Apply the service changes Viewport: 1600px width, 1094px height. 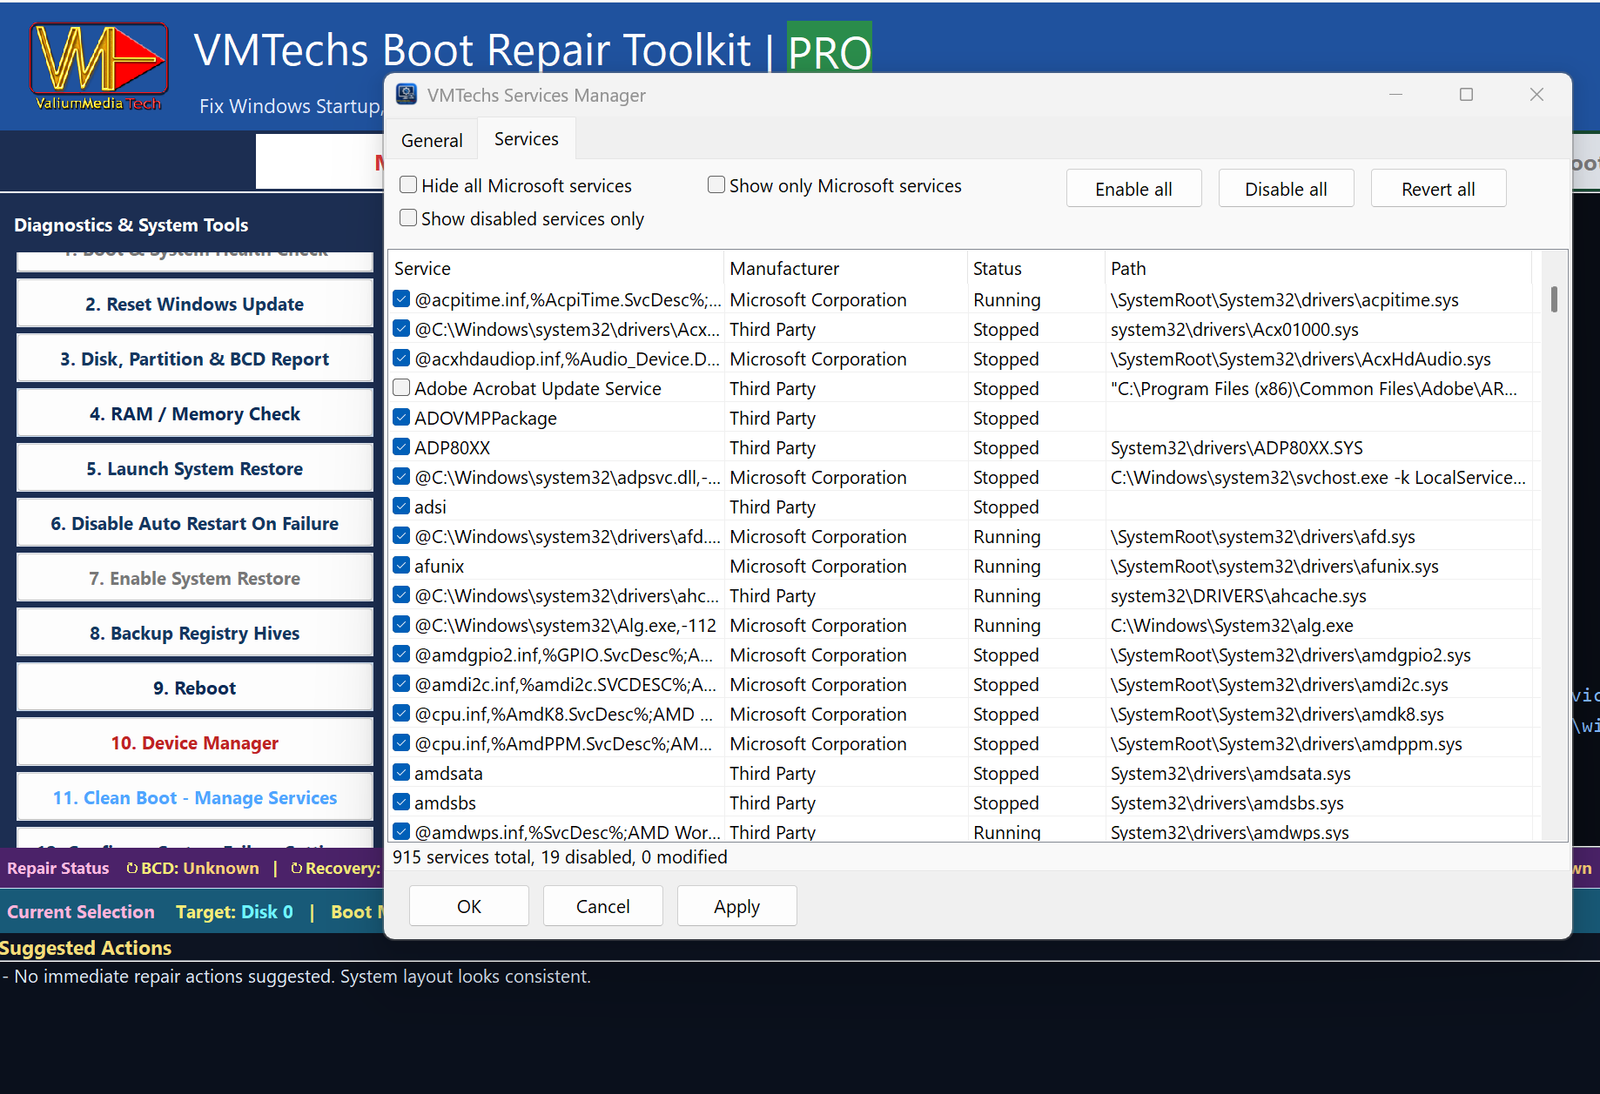click(737, 906)
